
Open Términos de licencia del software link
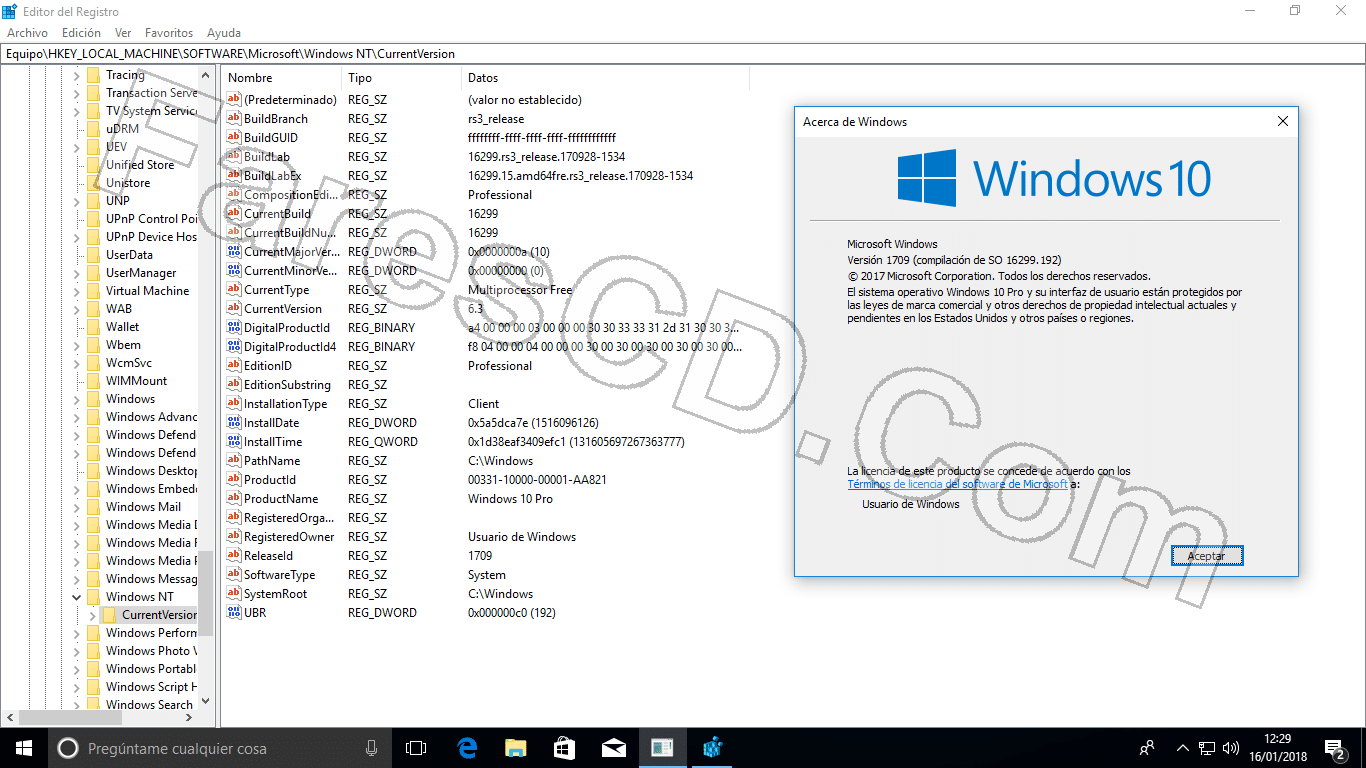(x=957, y=484)
